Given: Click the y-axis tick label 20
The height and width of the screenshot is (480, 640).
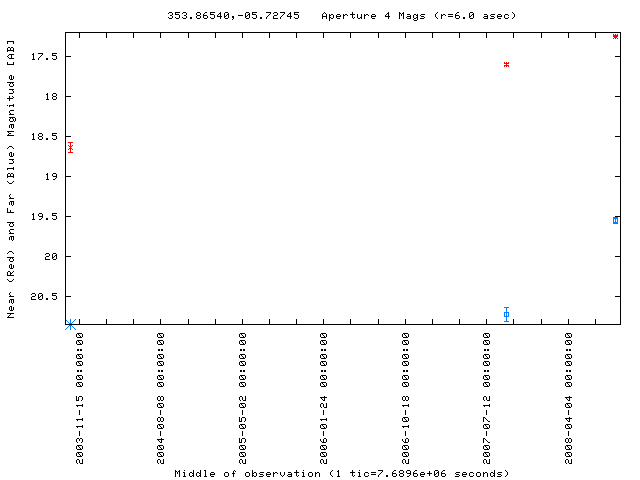Looking at the screenshot, I should click(51, 256).
